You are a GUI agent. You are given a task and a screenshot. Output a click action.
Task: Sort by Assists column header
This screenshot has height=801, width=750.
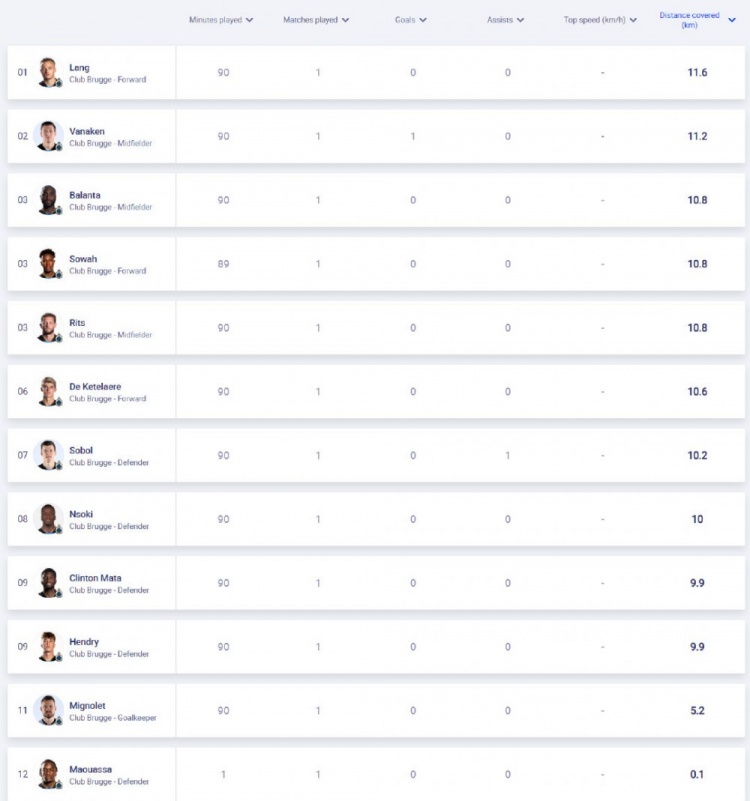tap(505, 20)
